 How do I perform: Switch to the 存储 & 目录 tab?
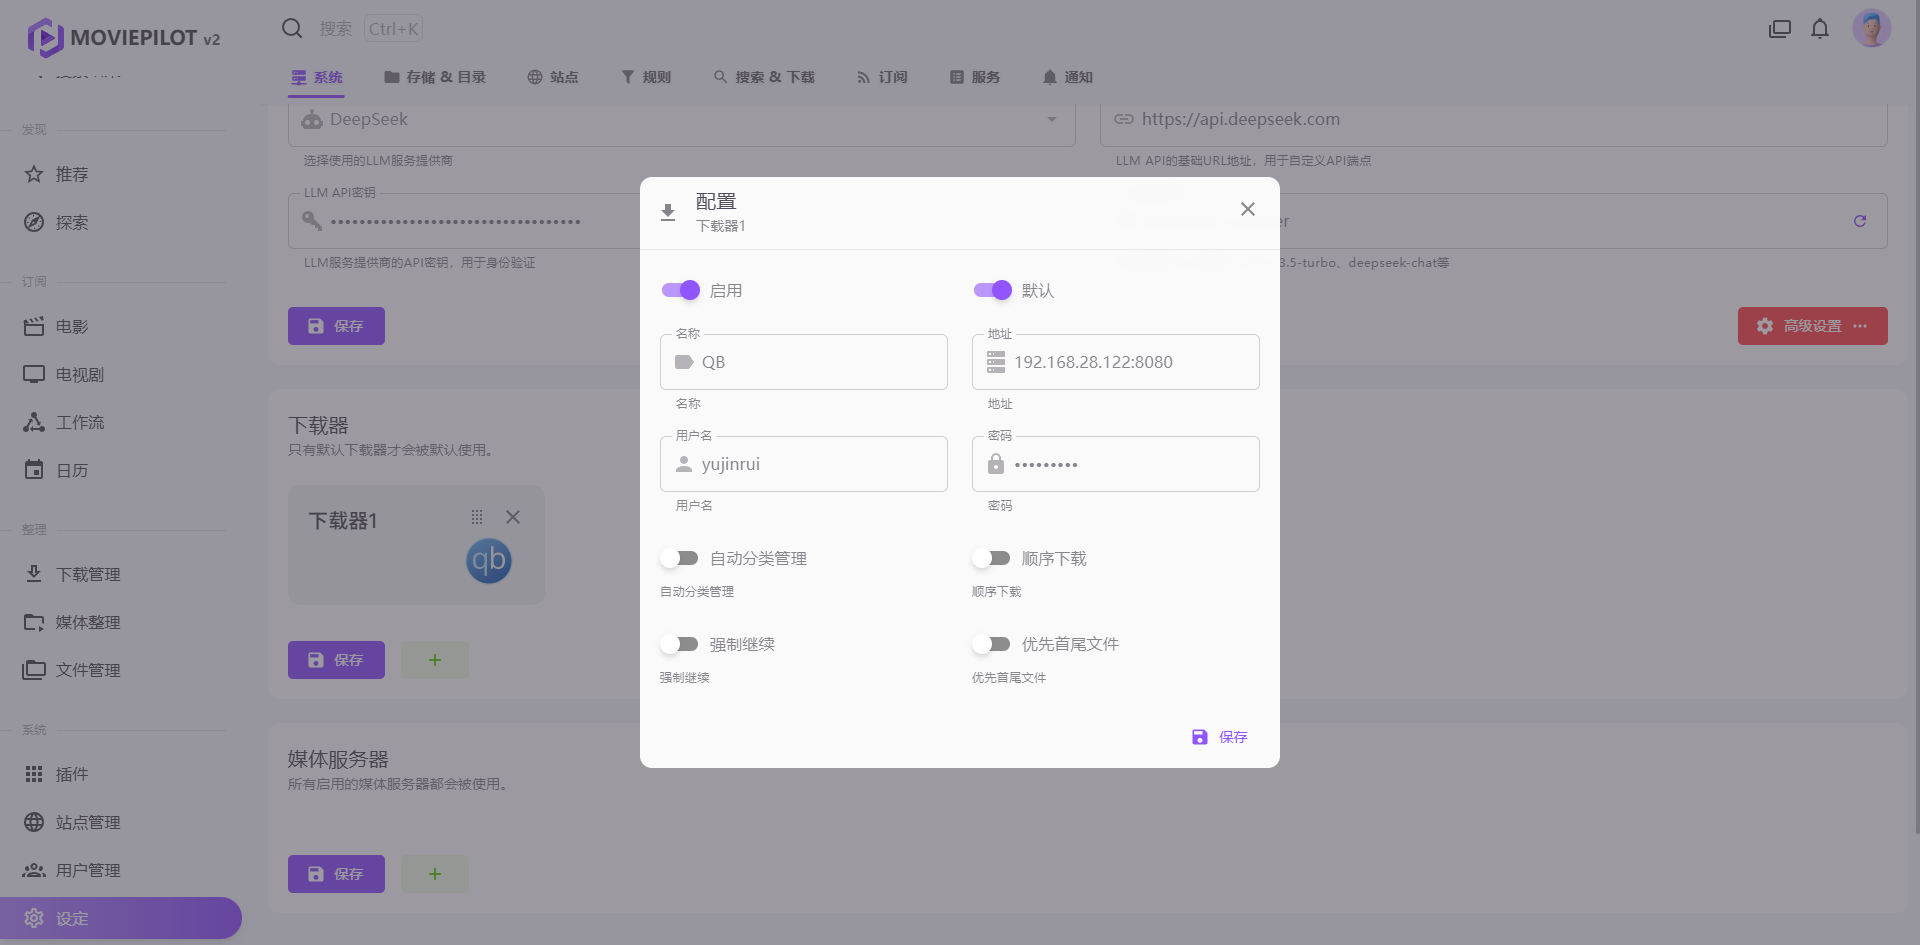[435, 77]
